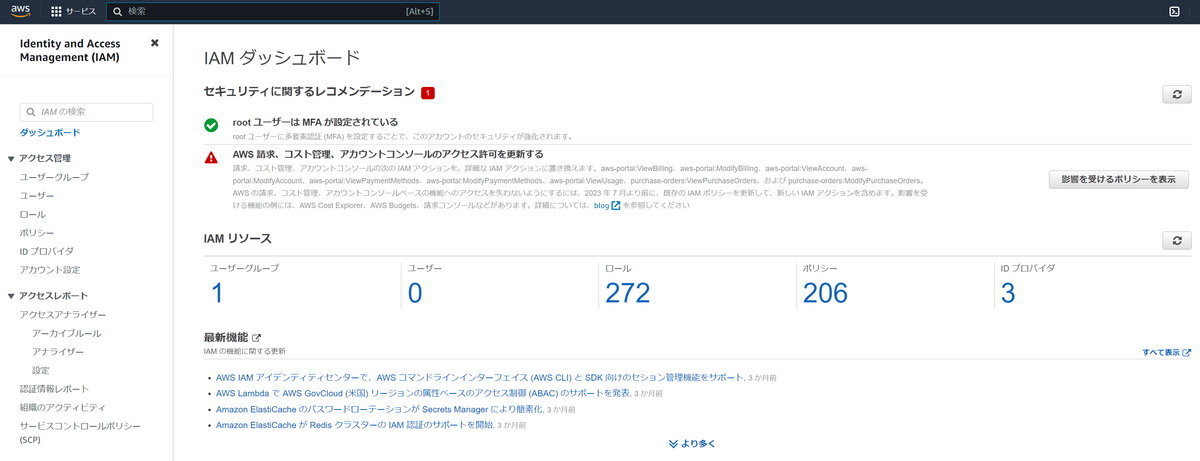This screenshot has width=1200, height=461.
Task: Open the ElastiCache Secrets Manager news link
Action: coord(382,409)
